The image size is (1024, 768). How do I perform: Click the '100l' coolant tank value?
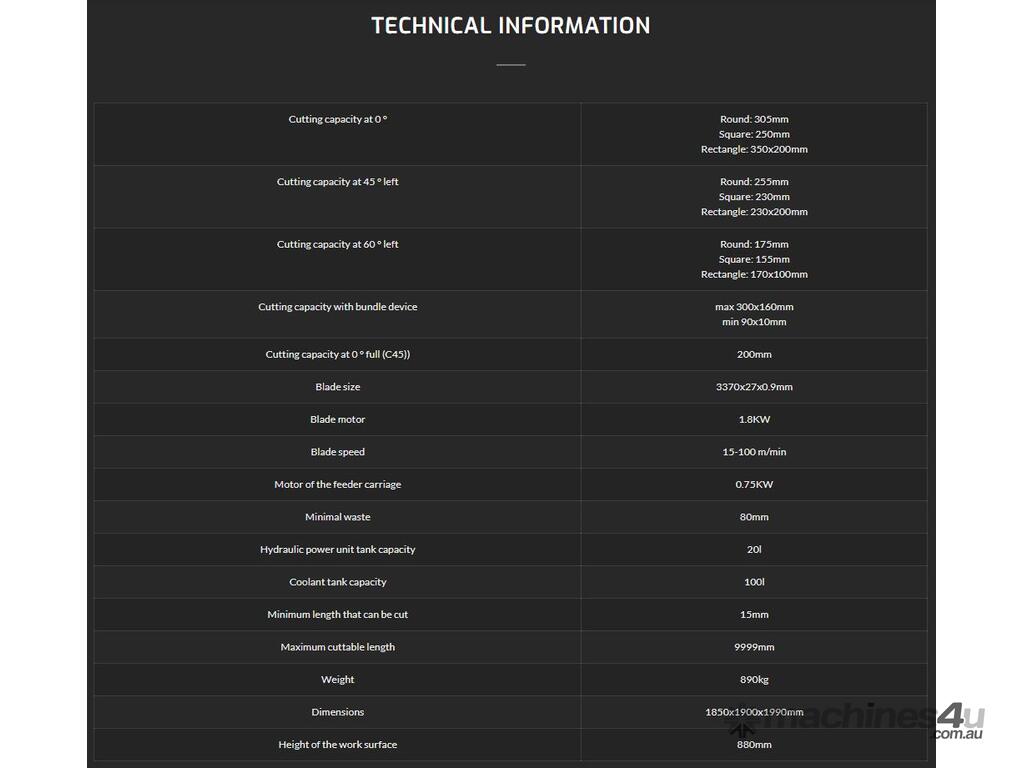point(754,582)
